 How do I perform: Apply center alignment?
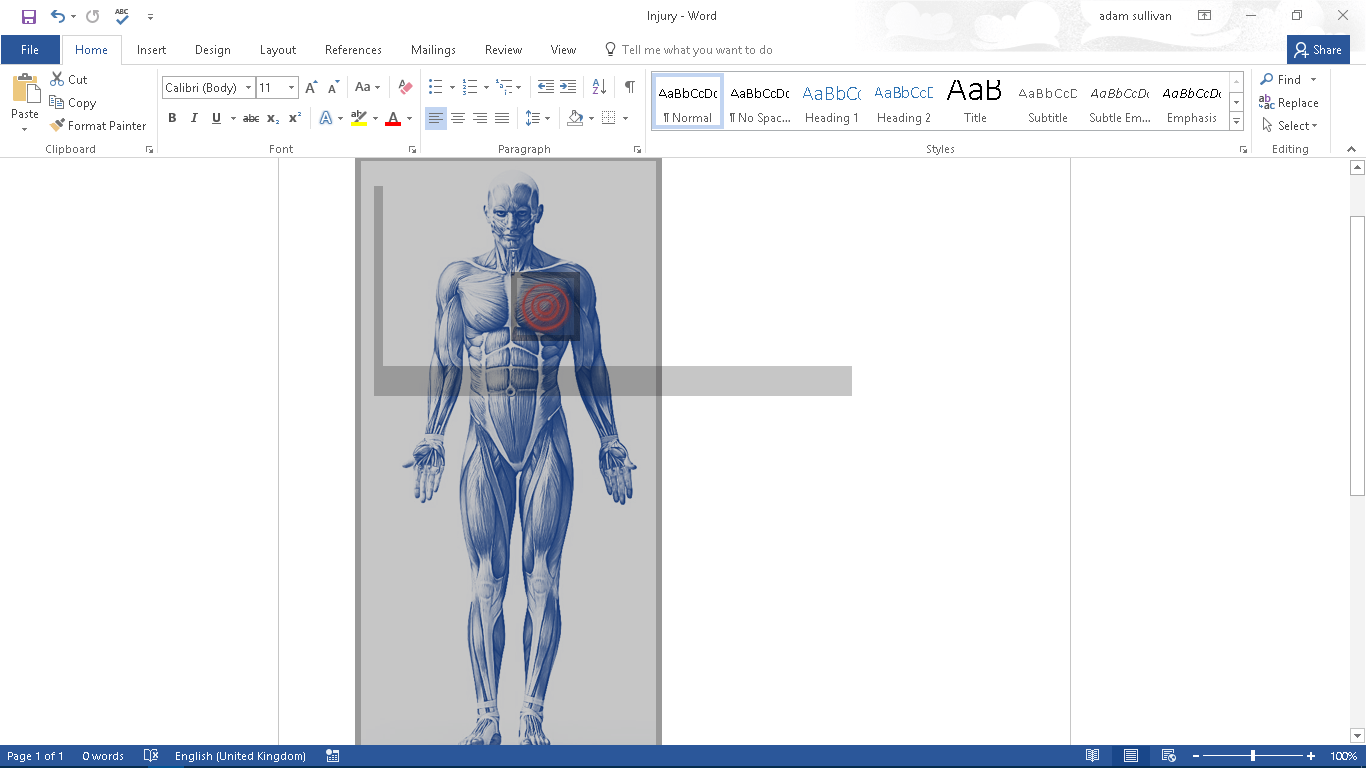pos(458,118)
